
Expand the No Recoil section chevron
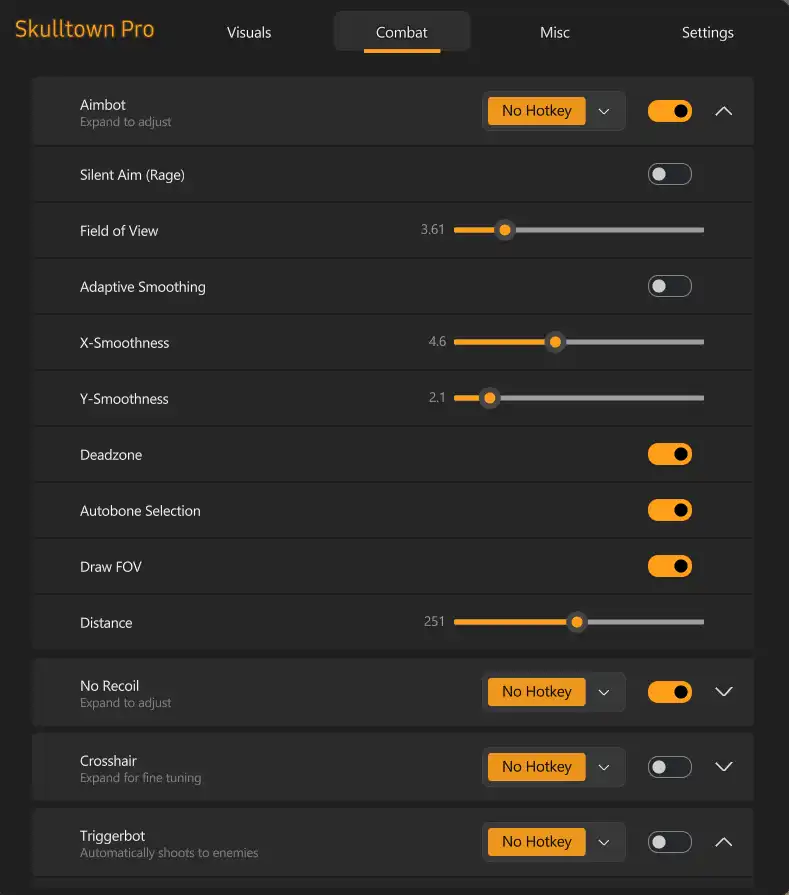[x=724, y=692]
